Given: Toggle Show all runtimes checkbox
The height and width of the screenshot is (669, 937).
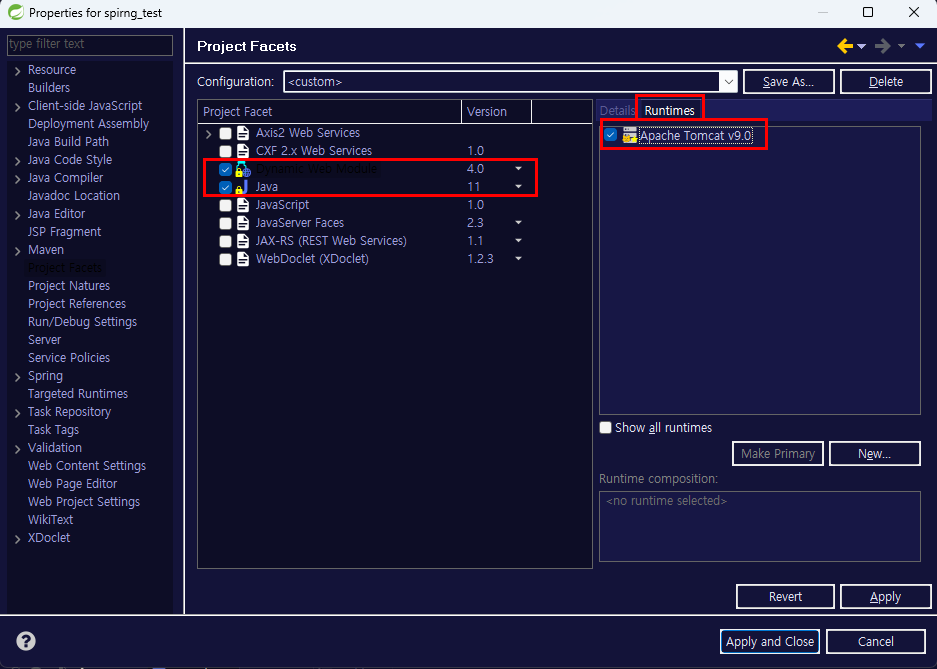Looking at the screenshot, I should pos(605,428).
